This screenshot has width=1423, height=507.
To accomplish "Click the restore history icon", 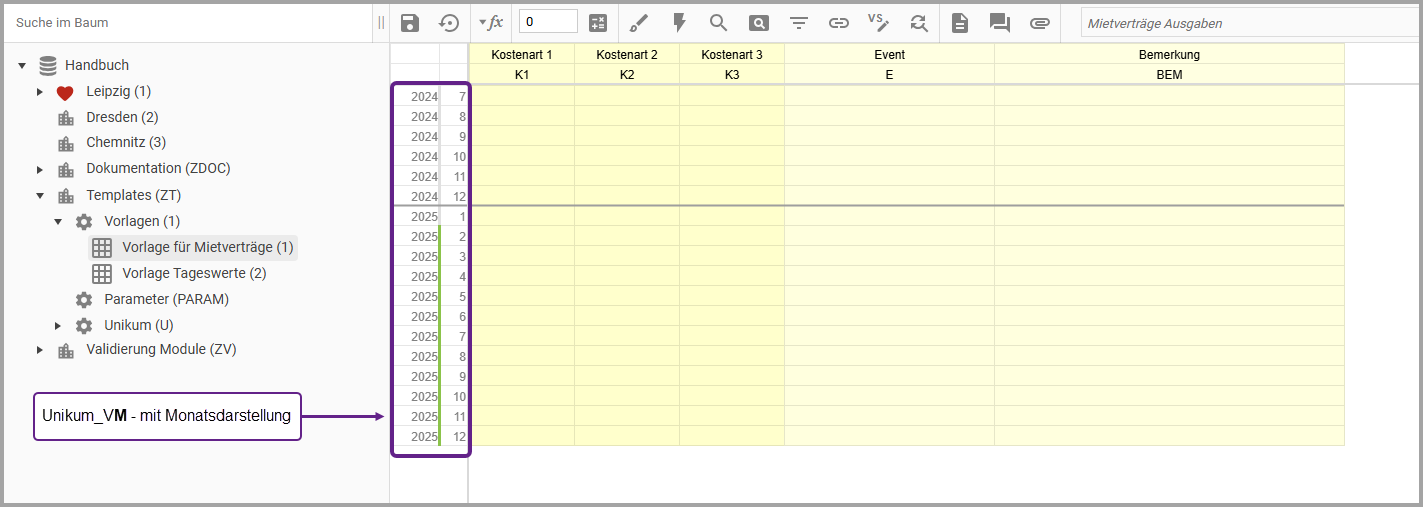I will 449,23.
